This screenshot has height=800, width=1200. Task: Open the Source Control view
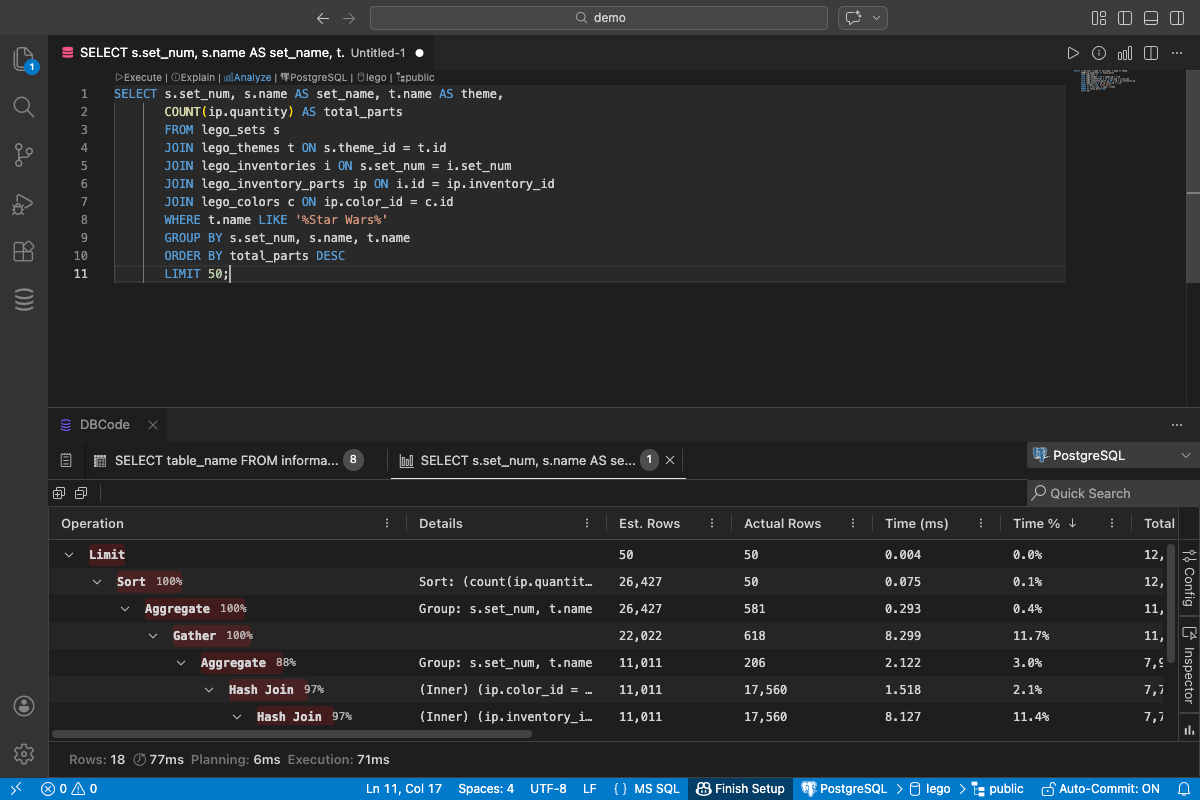(24, 155)
